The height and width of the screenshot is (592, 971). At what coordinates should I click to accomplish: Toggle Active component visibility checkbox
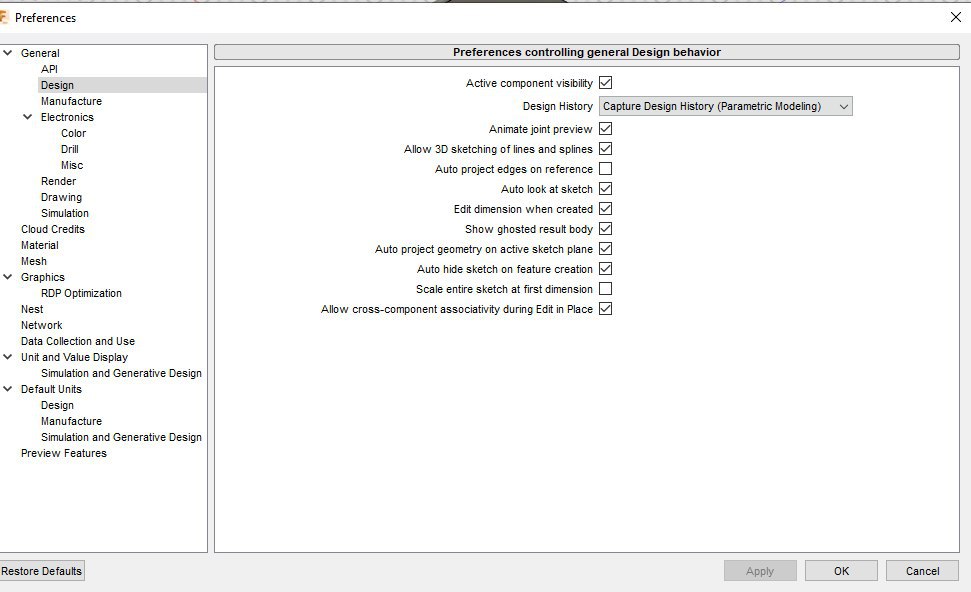[x=606, y=82]
